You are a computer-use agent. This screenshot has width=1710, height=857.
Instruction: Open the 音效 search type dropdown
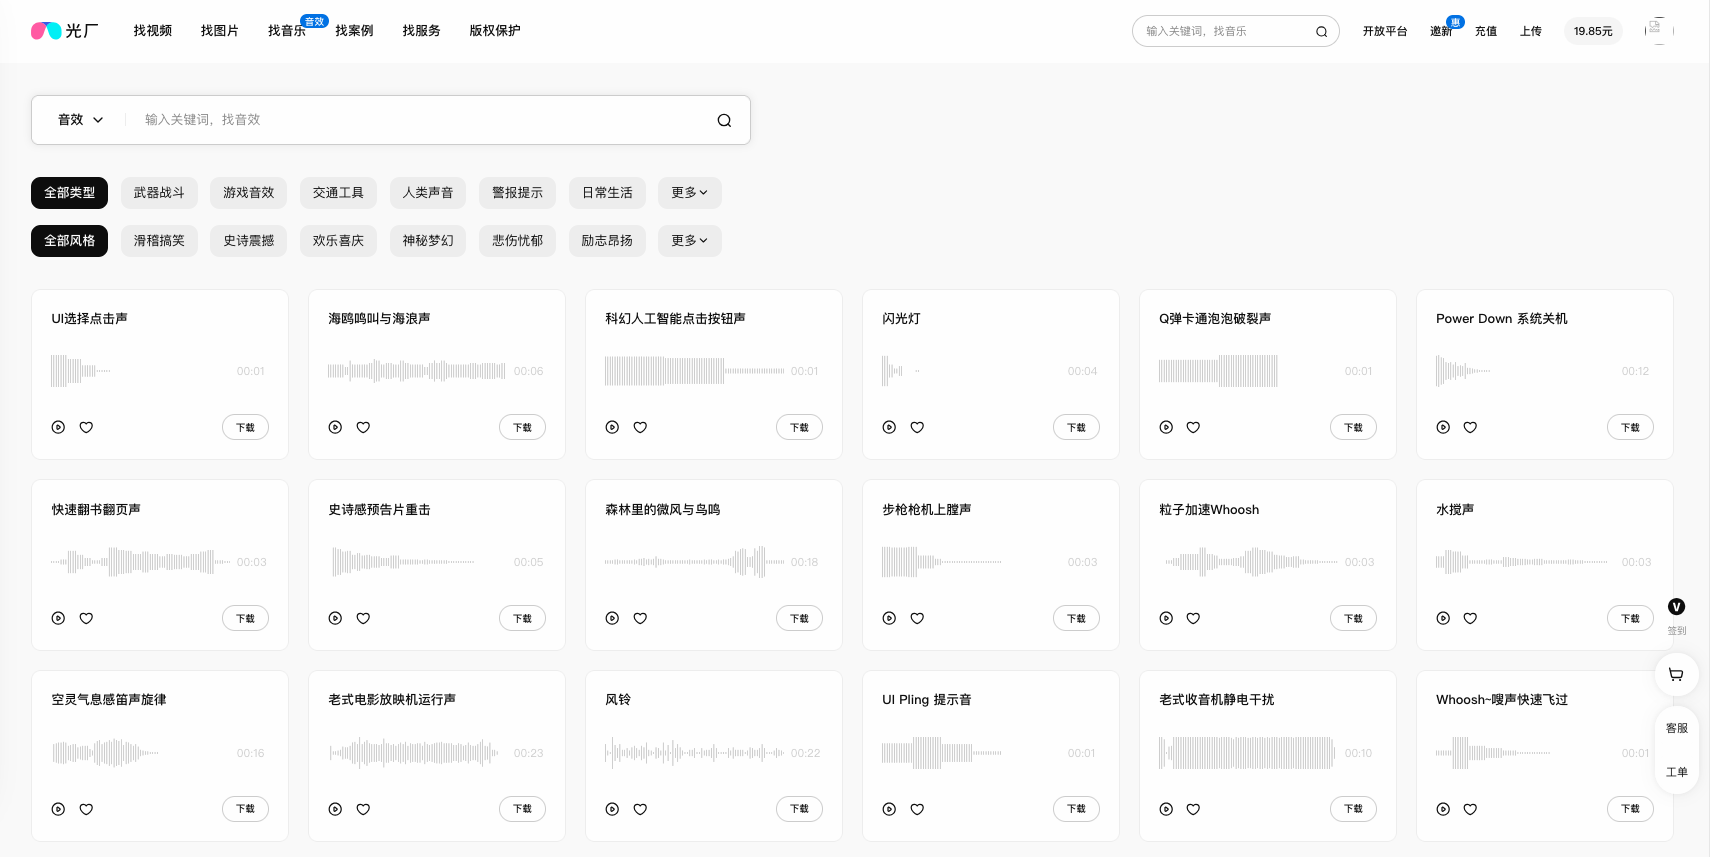pos(80,120)
